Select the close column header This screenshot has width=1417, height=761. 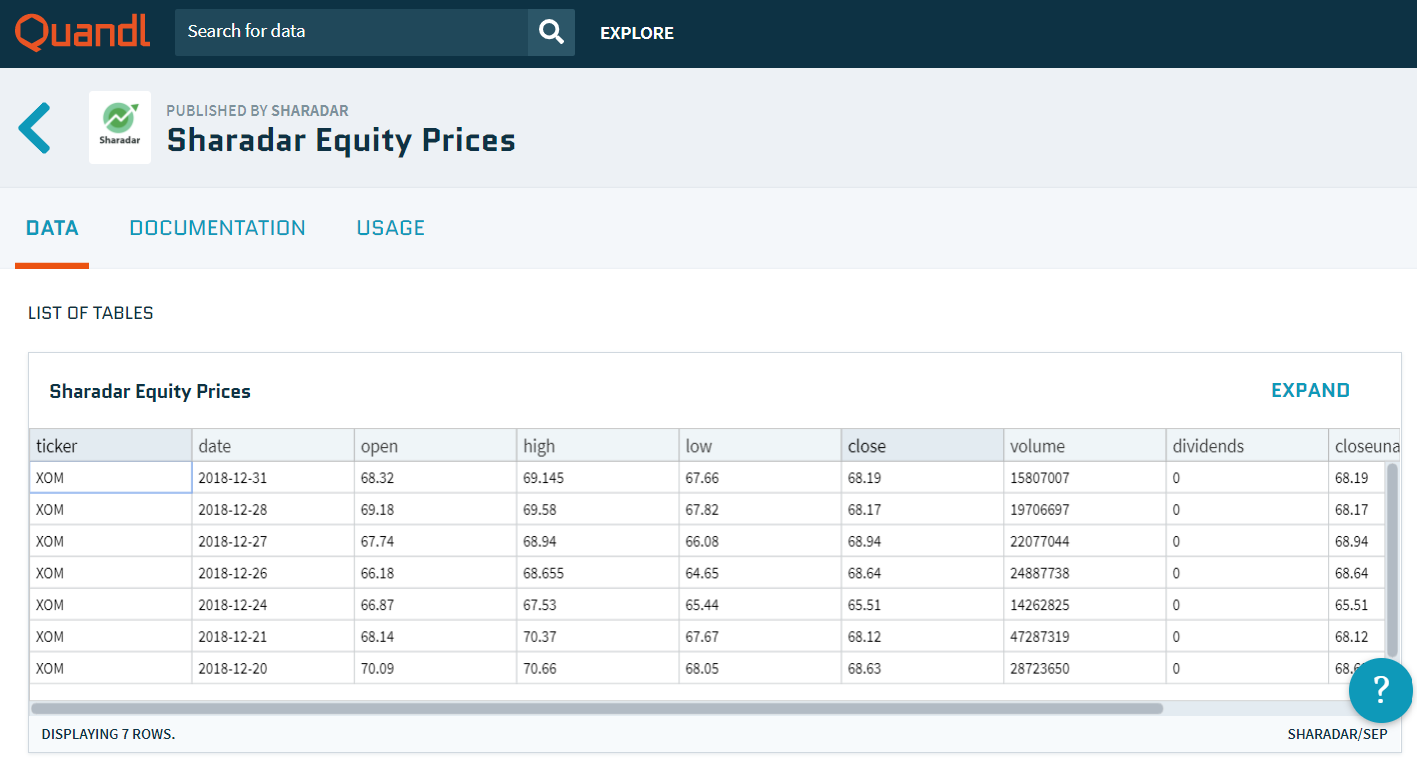pyautogui.click(x=922, y=446)
